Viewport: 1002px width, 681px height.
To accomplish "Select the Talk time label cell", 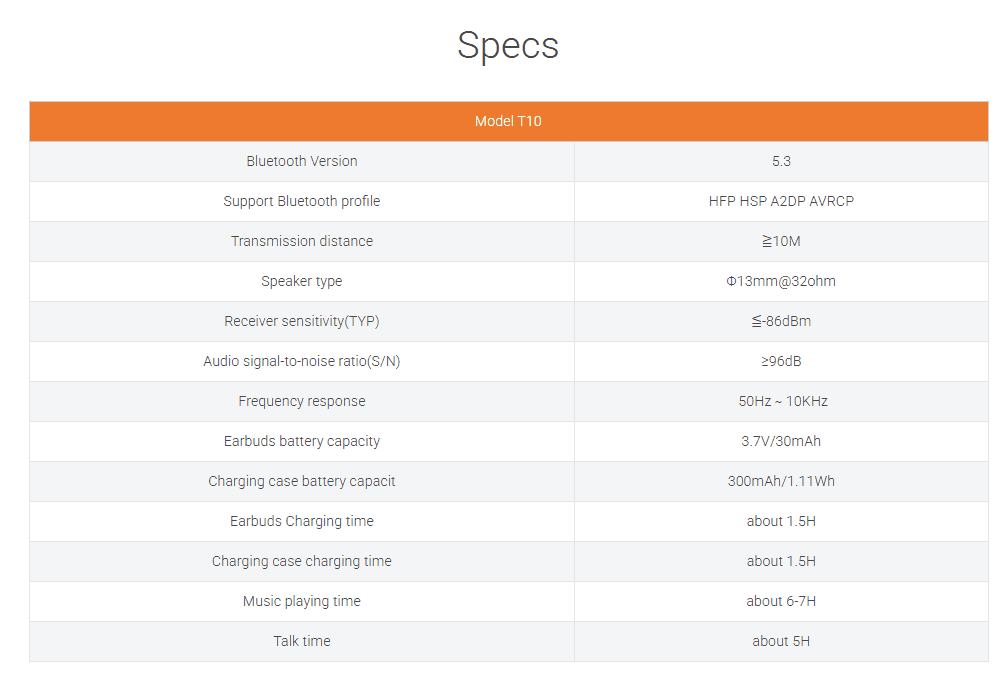I will pyautogui.click(x=302, y=641).
